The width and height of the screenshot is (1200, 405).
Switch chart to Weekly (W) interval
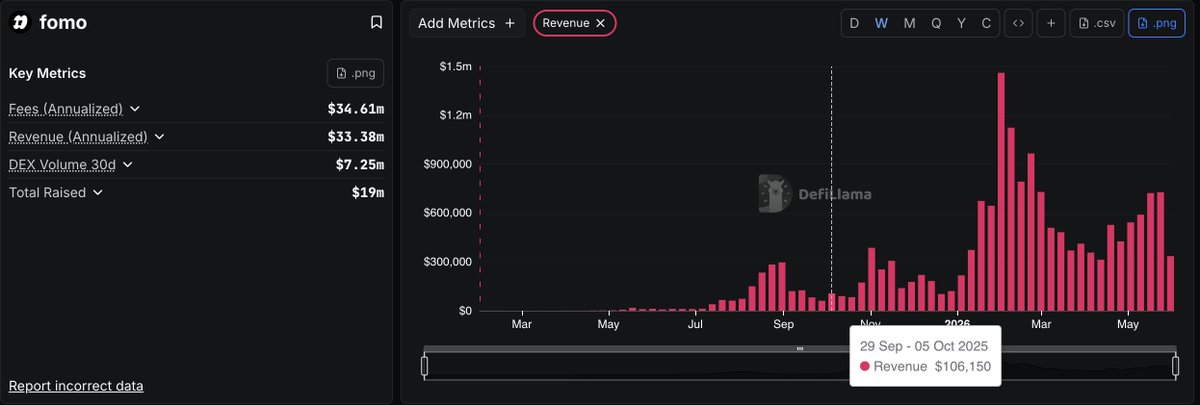coord(881,23)
